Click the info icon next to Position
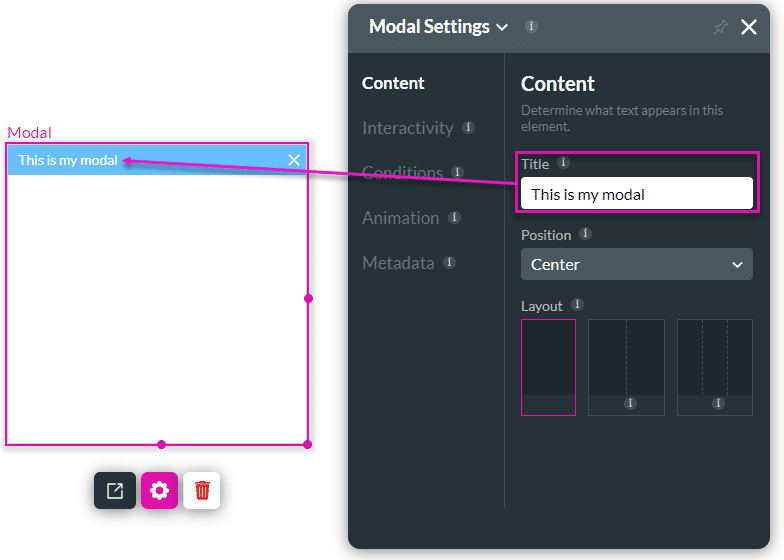 tap(585, 234)
